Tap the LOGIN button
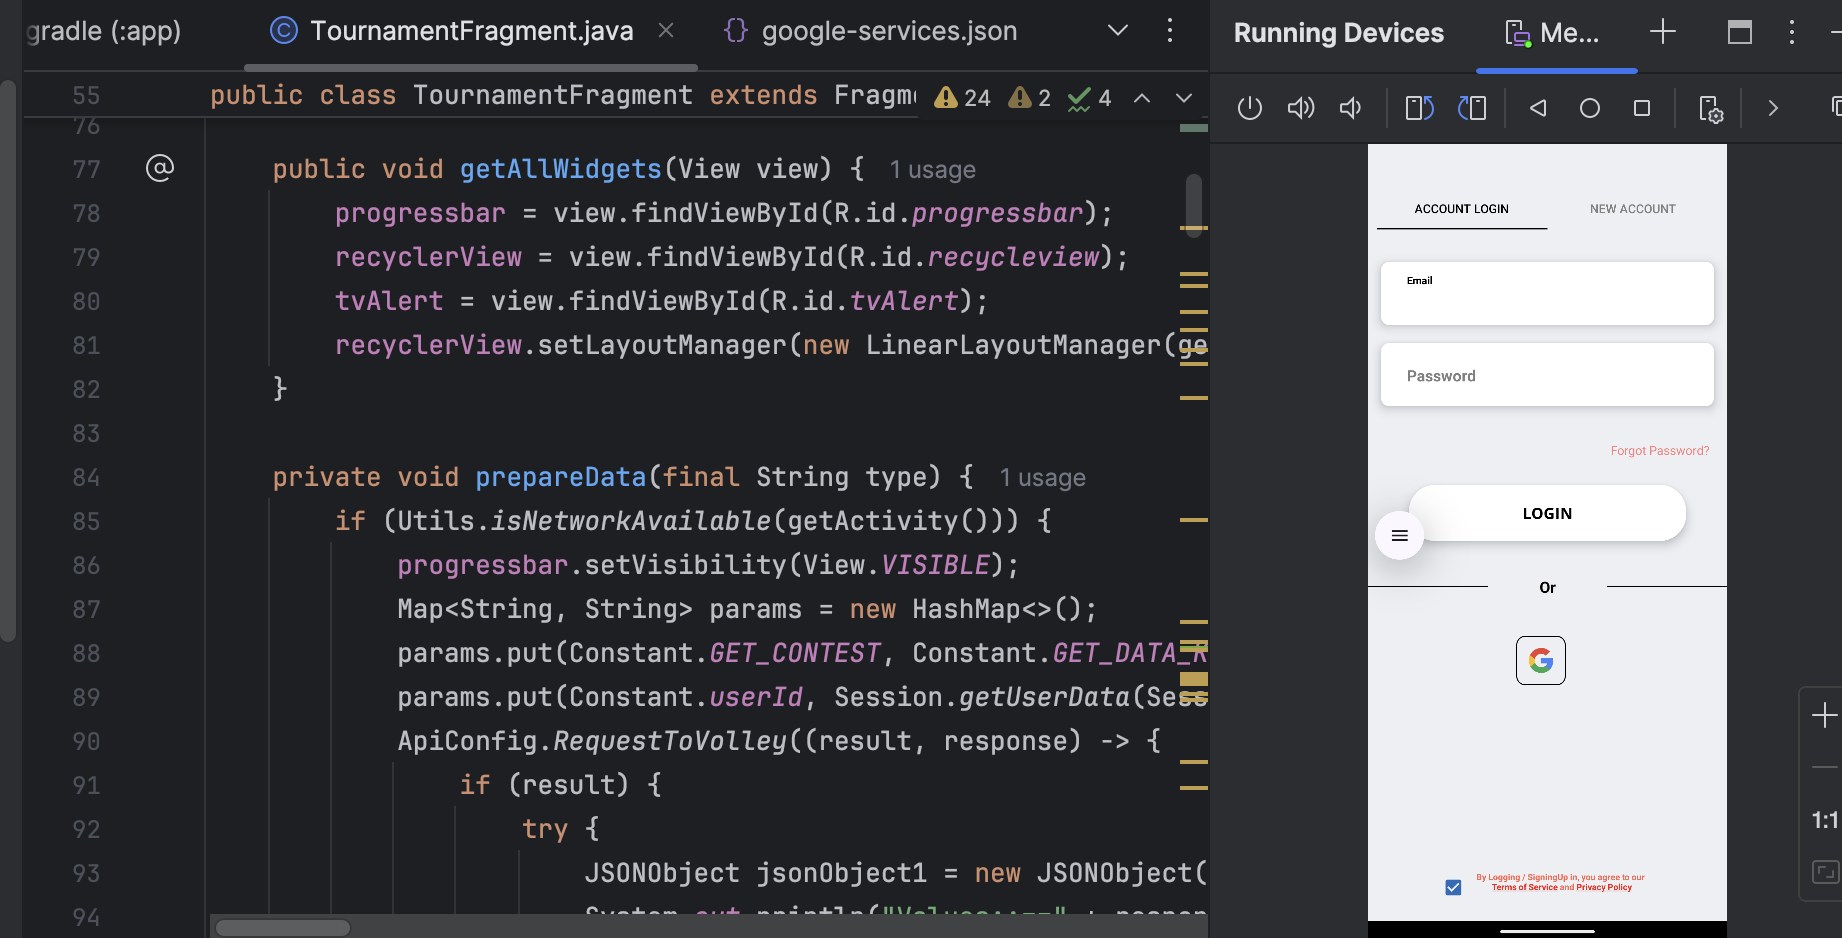This screenshot has height=938, width=1842. point(1546,513)
